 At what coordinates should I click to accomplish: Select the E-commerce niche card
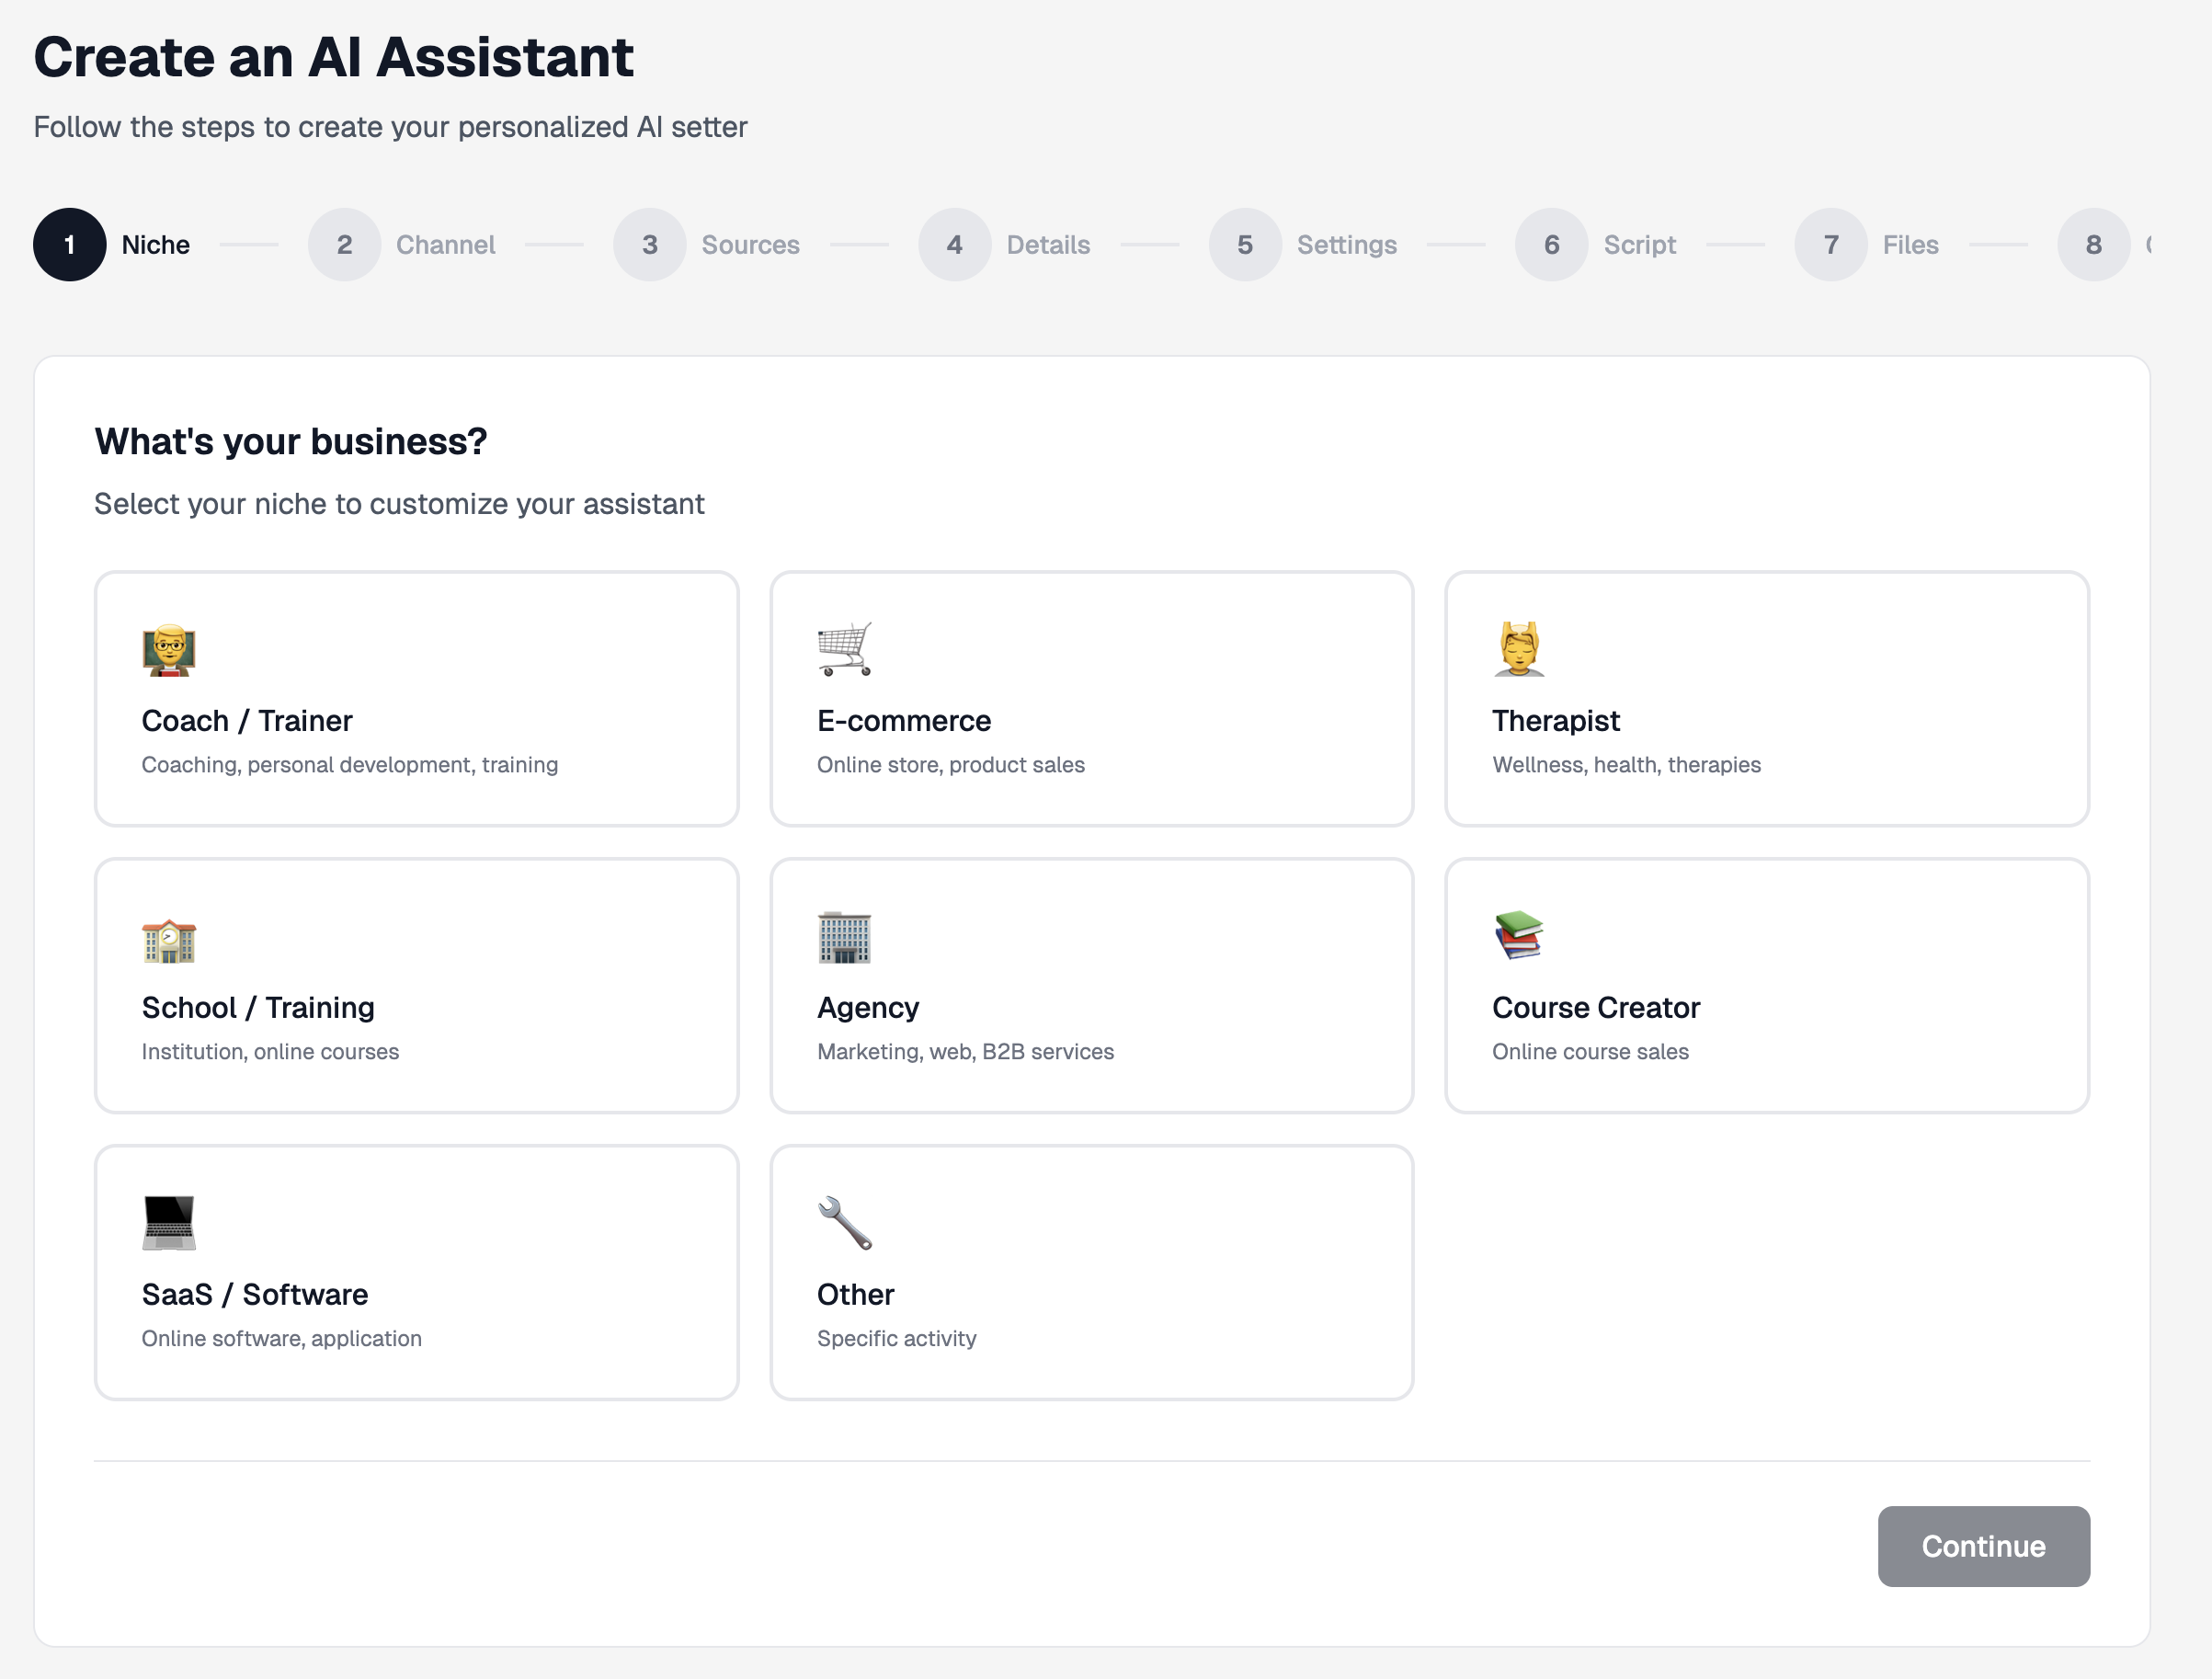coord(1091,699)
